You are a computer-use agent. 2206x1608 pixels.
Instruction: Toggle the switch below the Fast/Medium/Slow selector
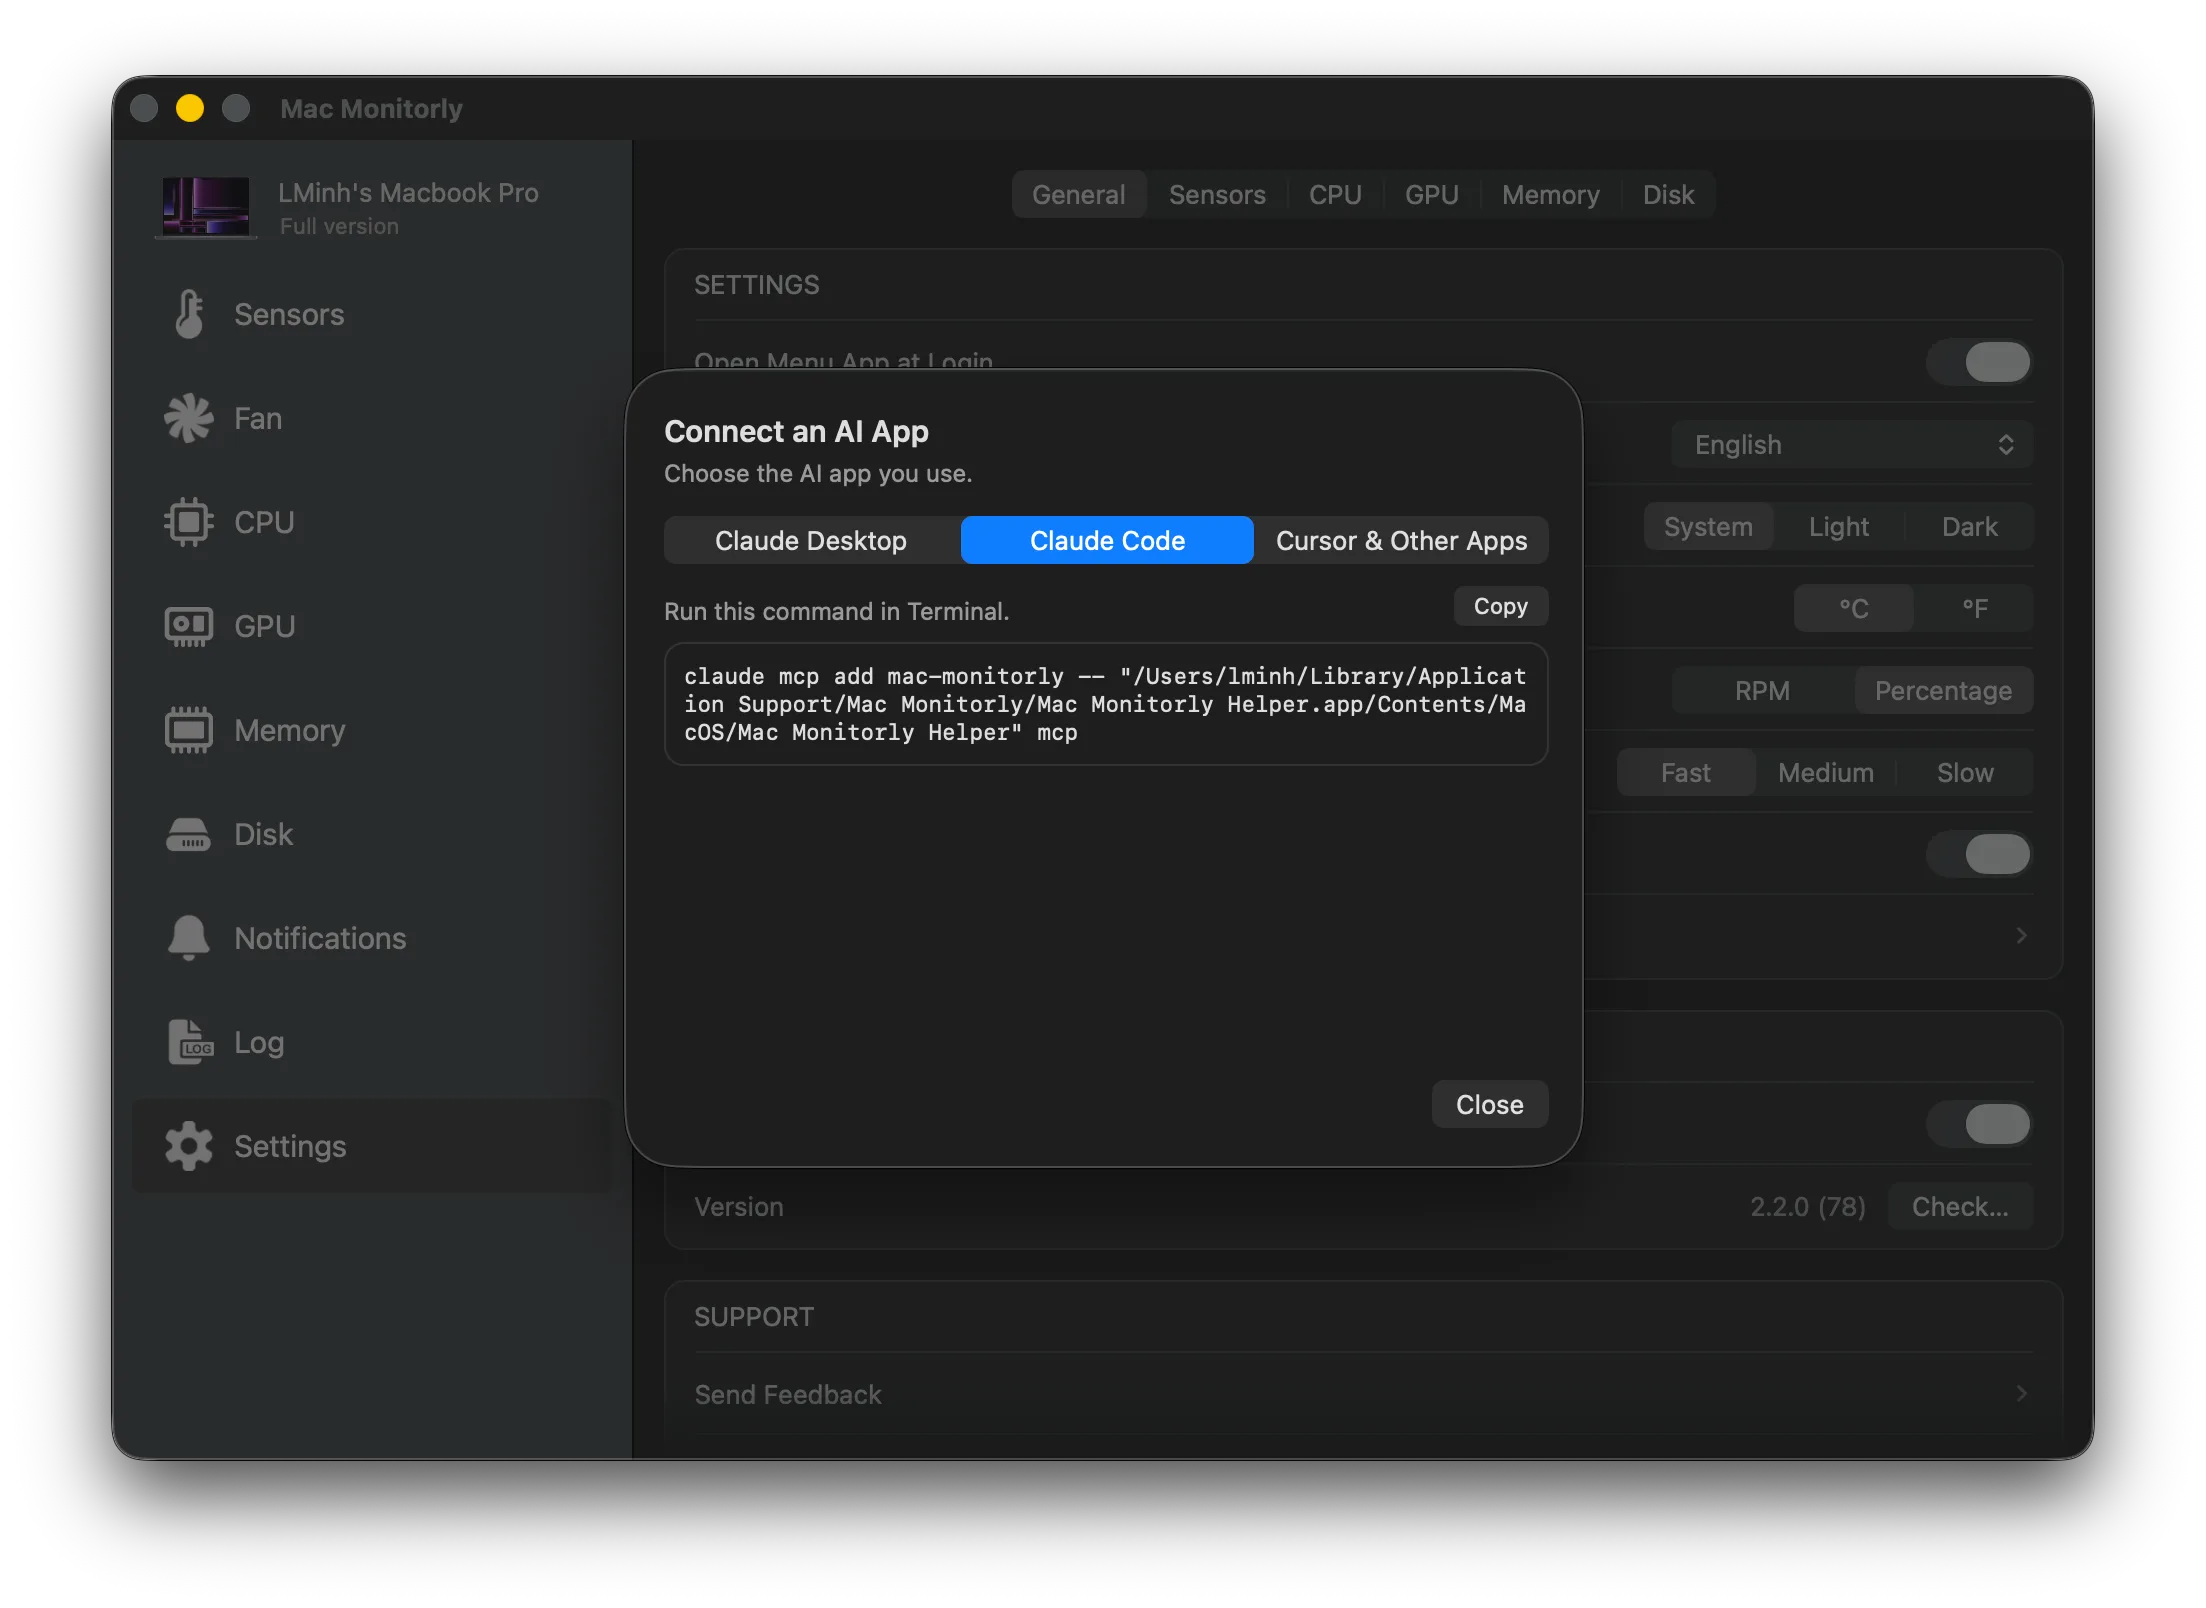click(x=1979, y=854)
